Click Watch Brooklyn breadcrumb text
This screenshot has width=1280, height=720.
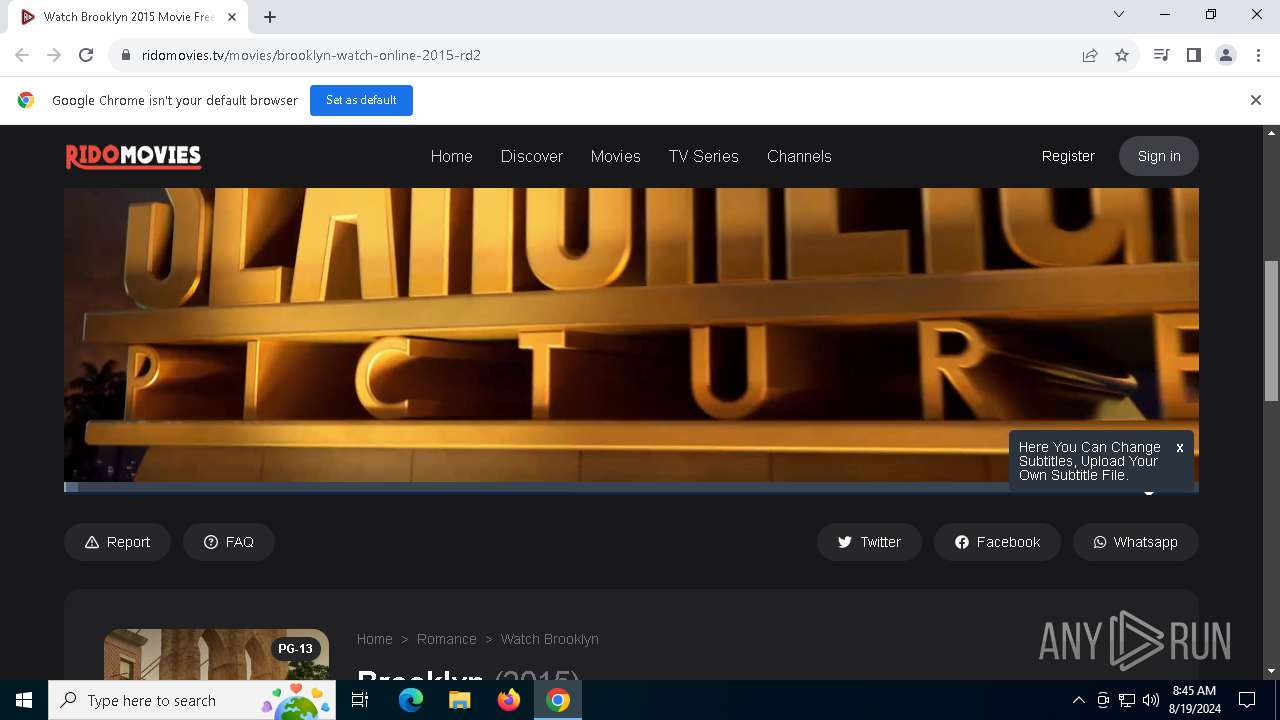tap(550, 639)
